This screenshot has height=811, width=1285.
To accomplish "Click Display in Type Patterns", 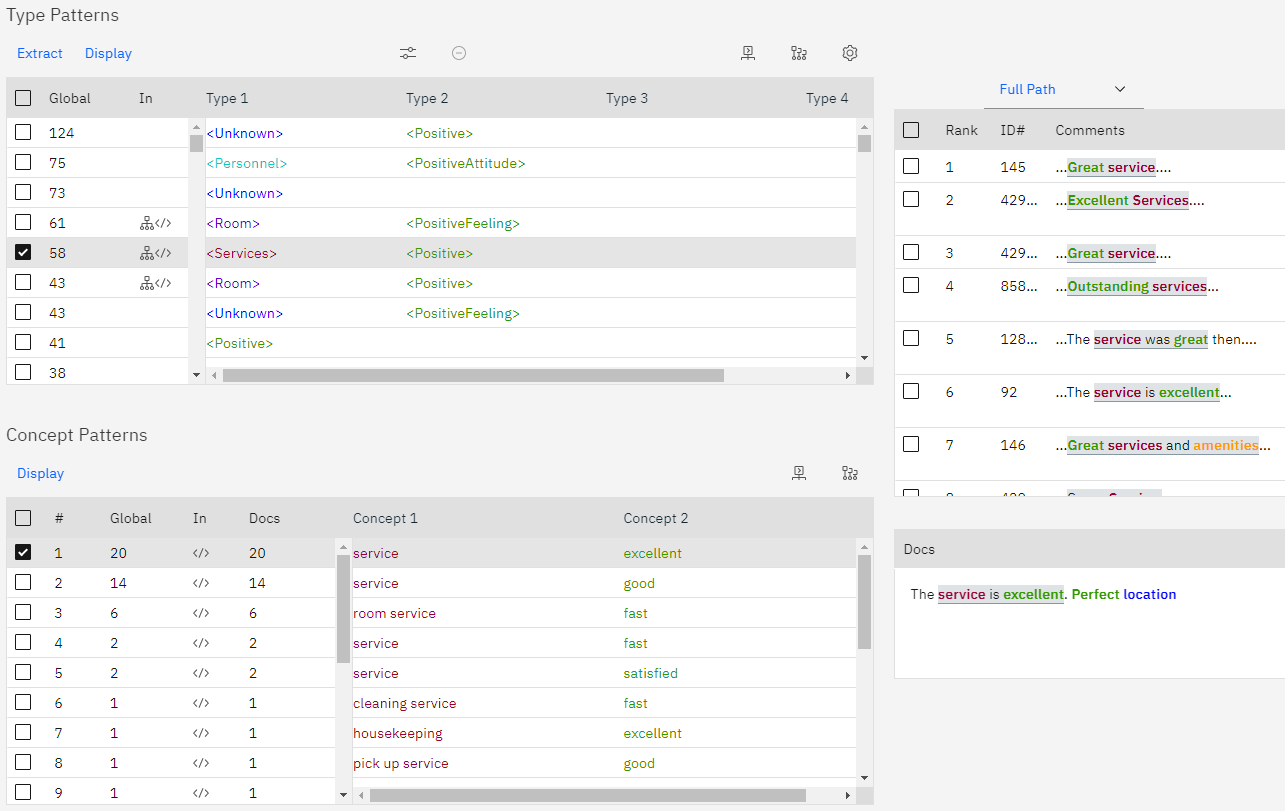I will pos(108,53).
